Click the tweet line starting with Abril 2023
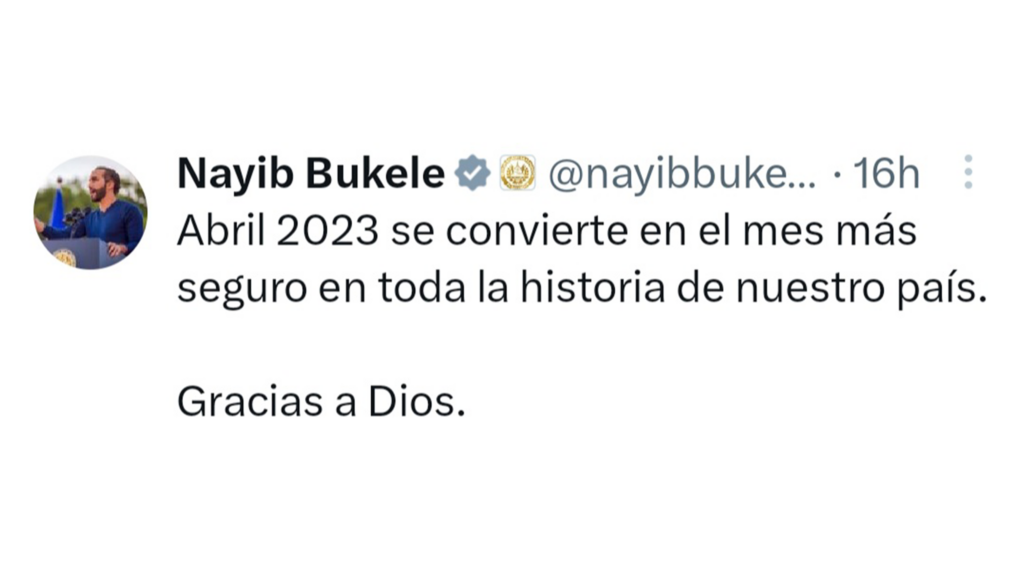The height and width of the screenshot is (576, 1024). point(547,231)
